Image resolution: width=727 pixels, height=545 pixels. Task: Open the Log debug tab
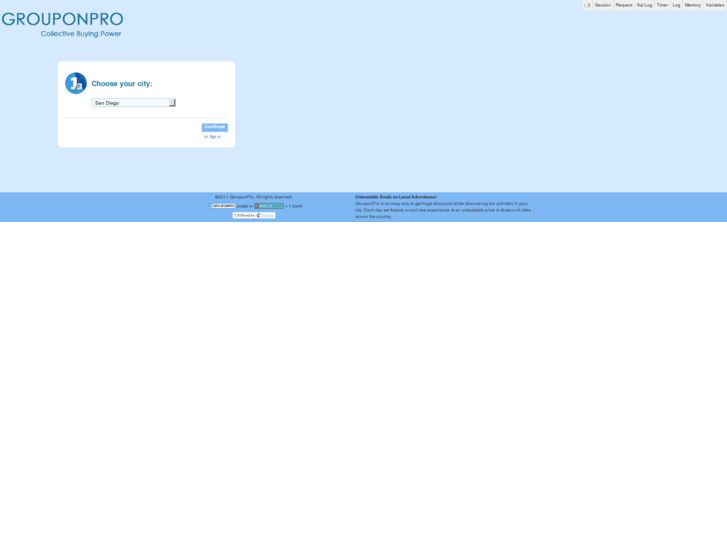[x=676, y=5]
